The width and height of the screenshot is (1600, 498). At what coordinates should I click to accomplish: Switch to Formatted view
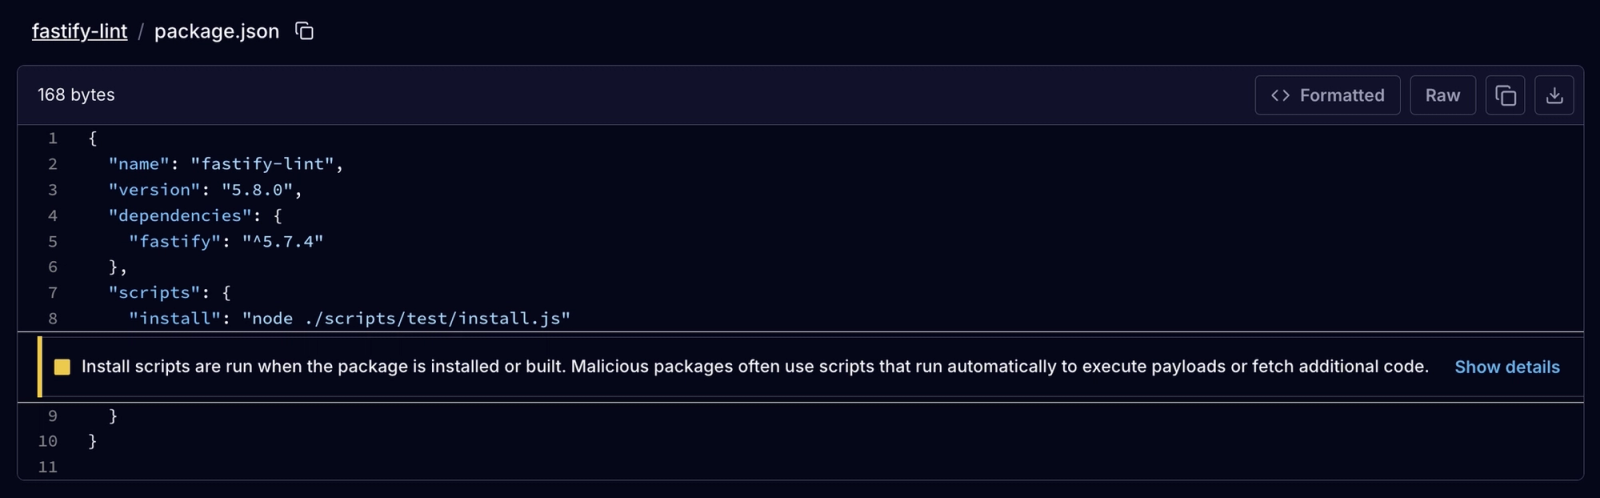coord(1328,95)
